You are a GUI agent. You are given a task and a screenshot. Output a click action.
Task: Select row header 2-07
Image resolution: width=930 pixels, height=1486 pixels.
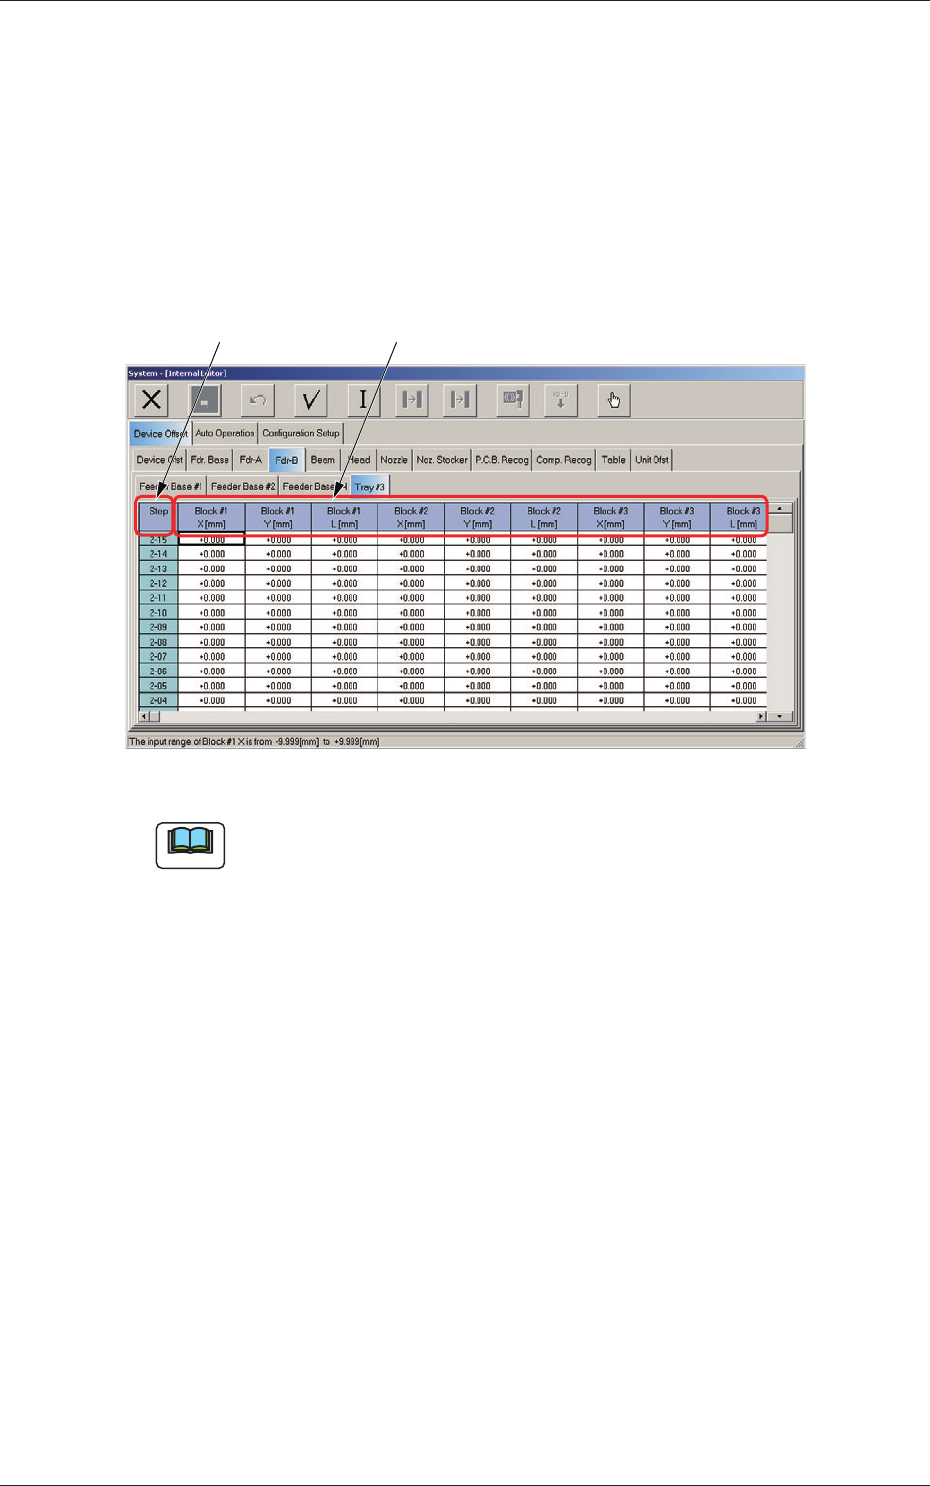pyautogui.click(x=159, y=657)
